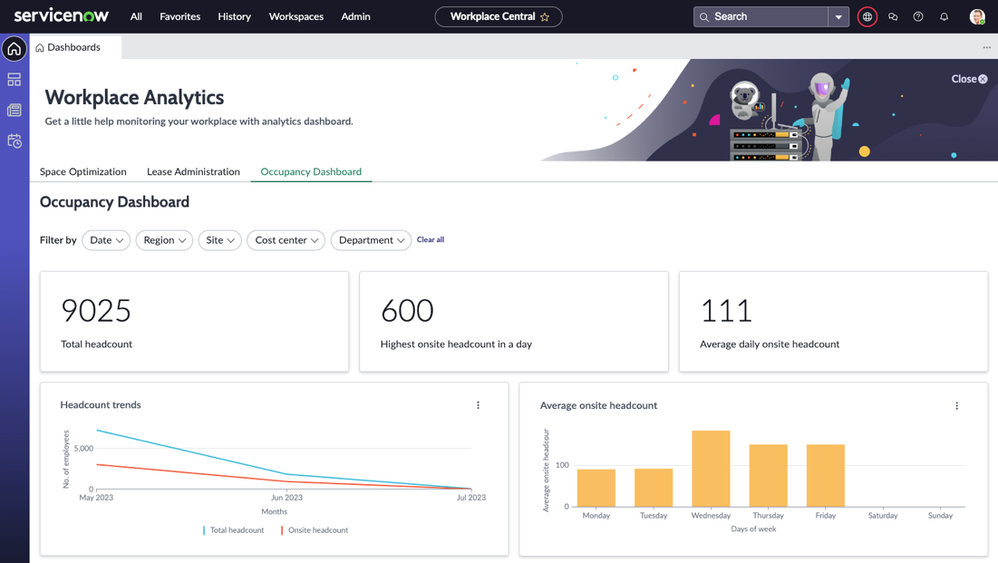Screen dimensions: 998x563
Task: Toggle Onsite headcount legend series
Action: tap(317, 530)
